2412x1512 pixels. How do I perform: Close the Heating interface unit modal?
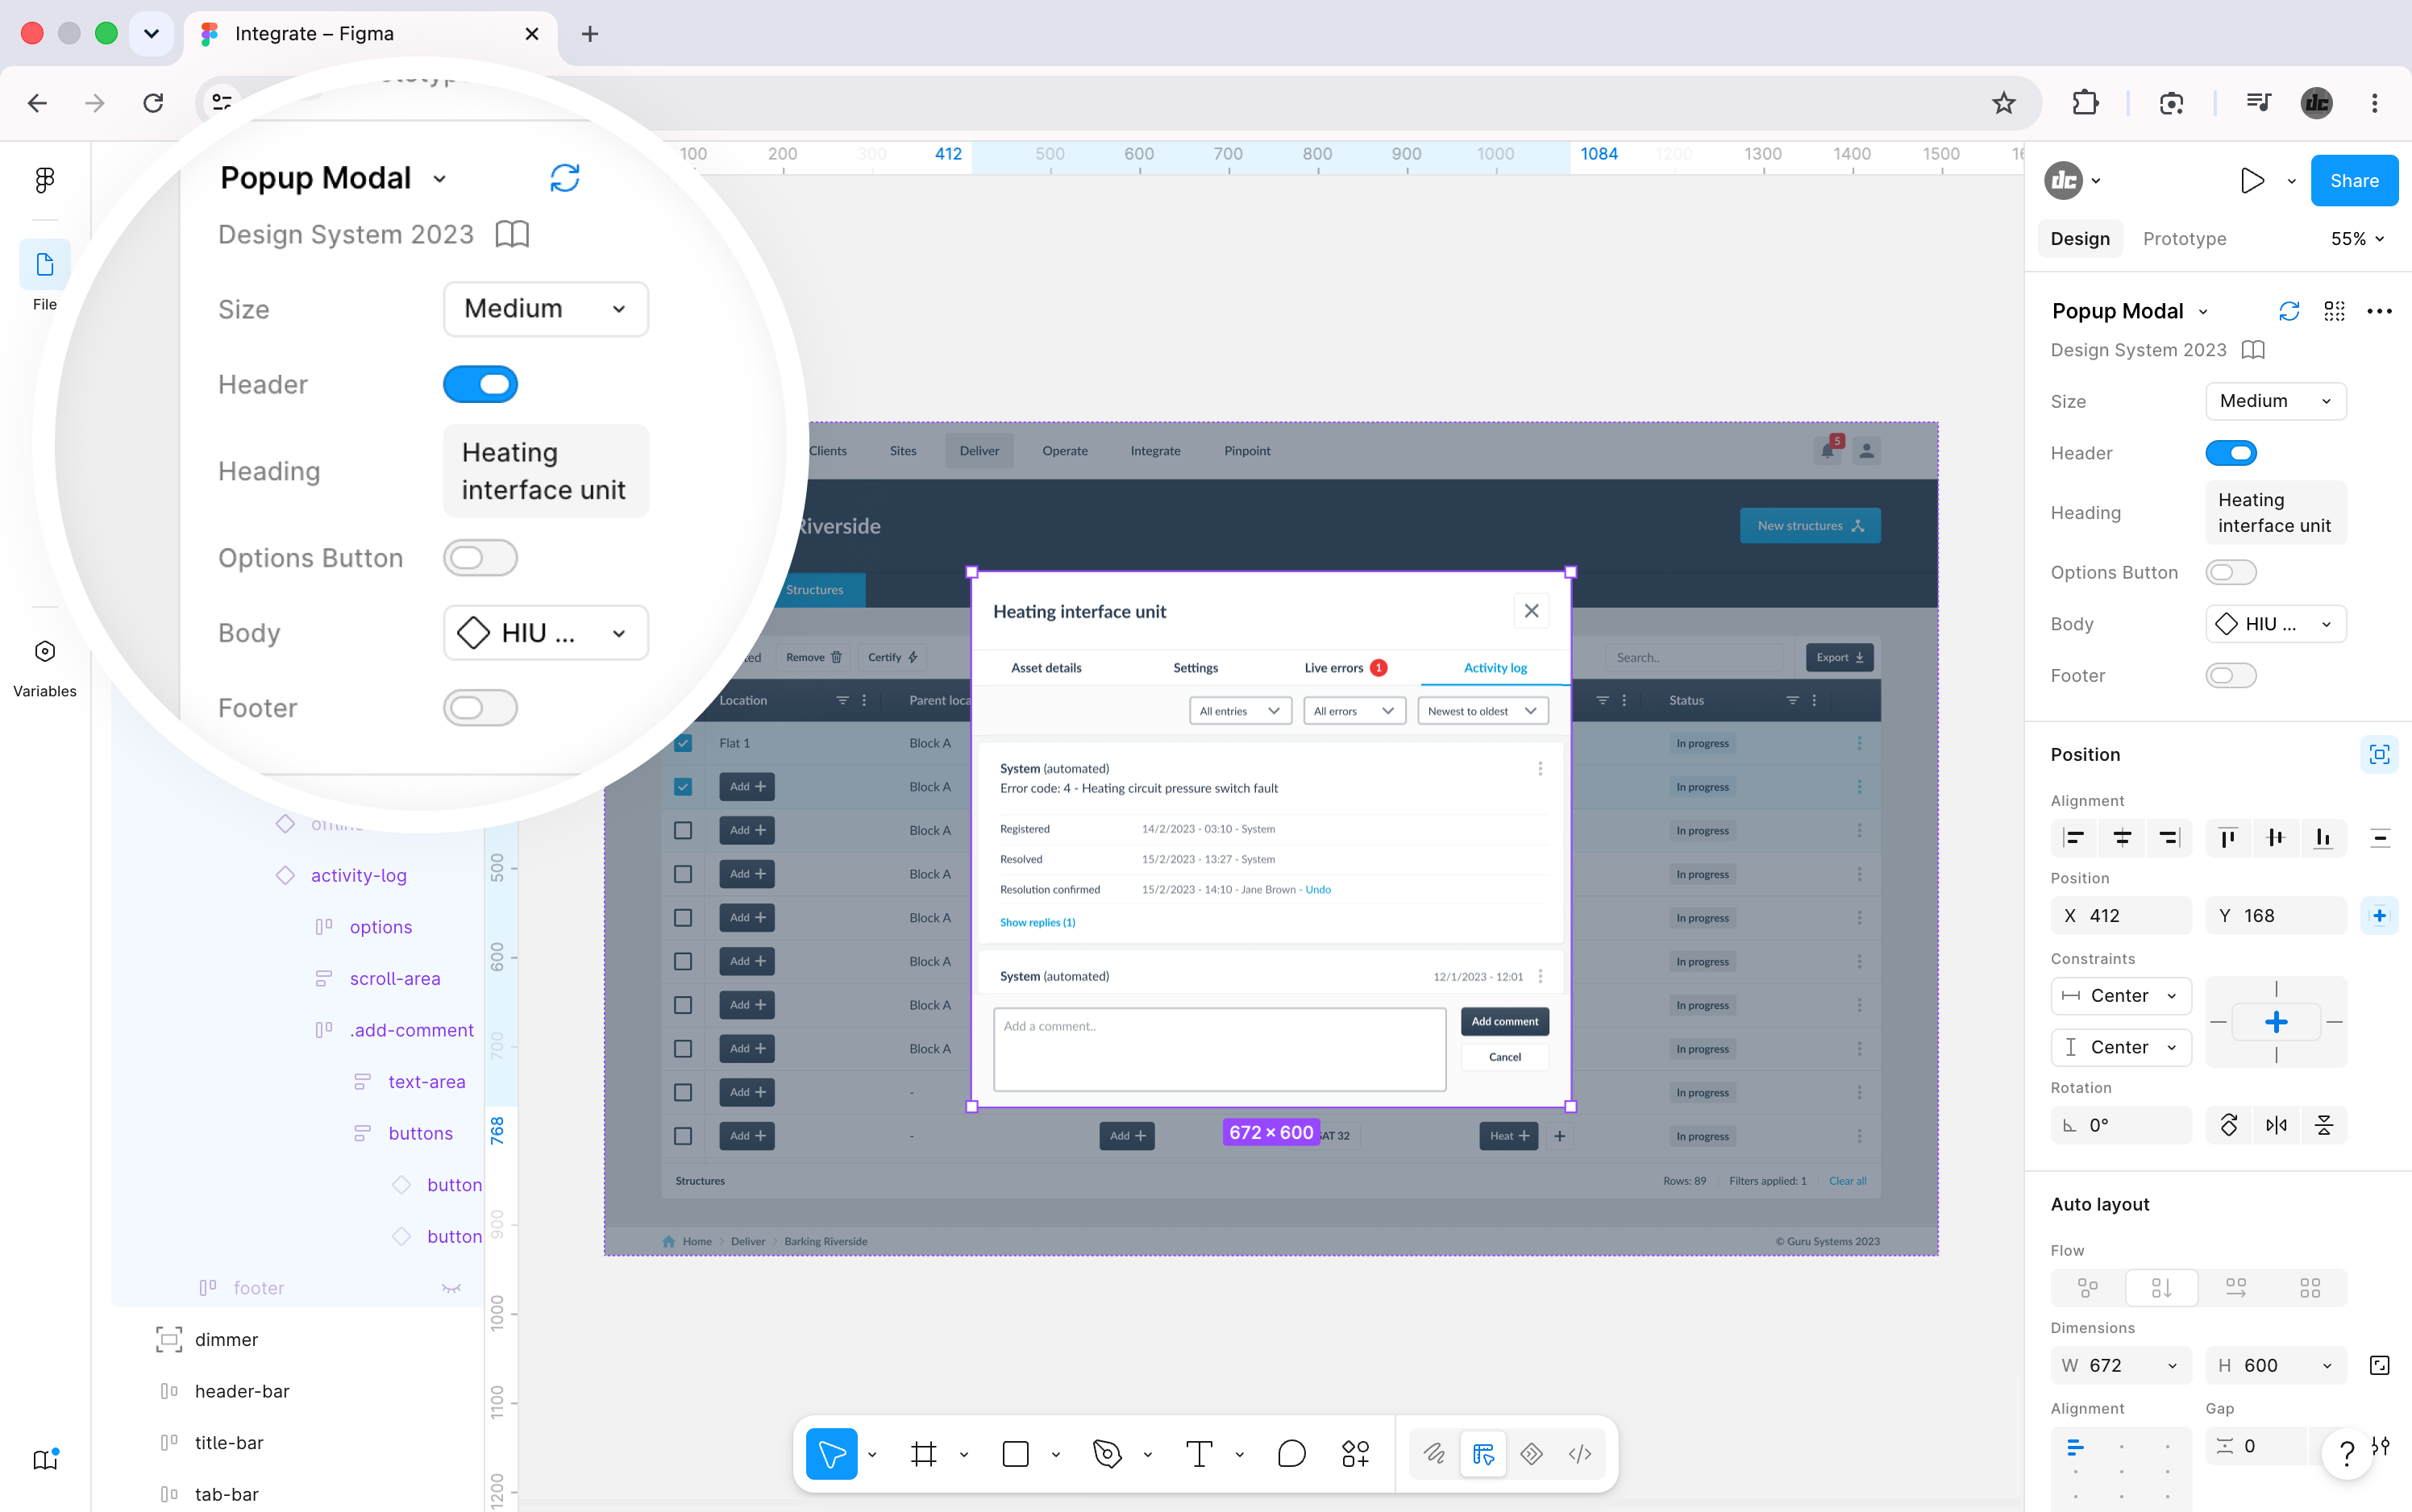point(1531,611)
